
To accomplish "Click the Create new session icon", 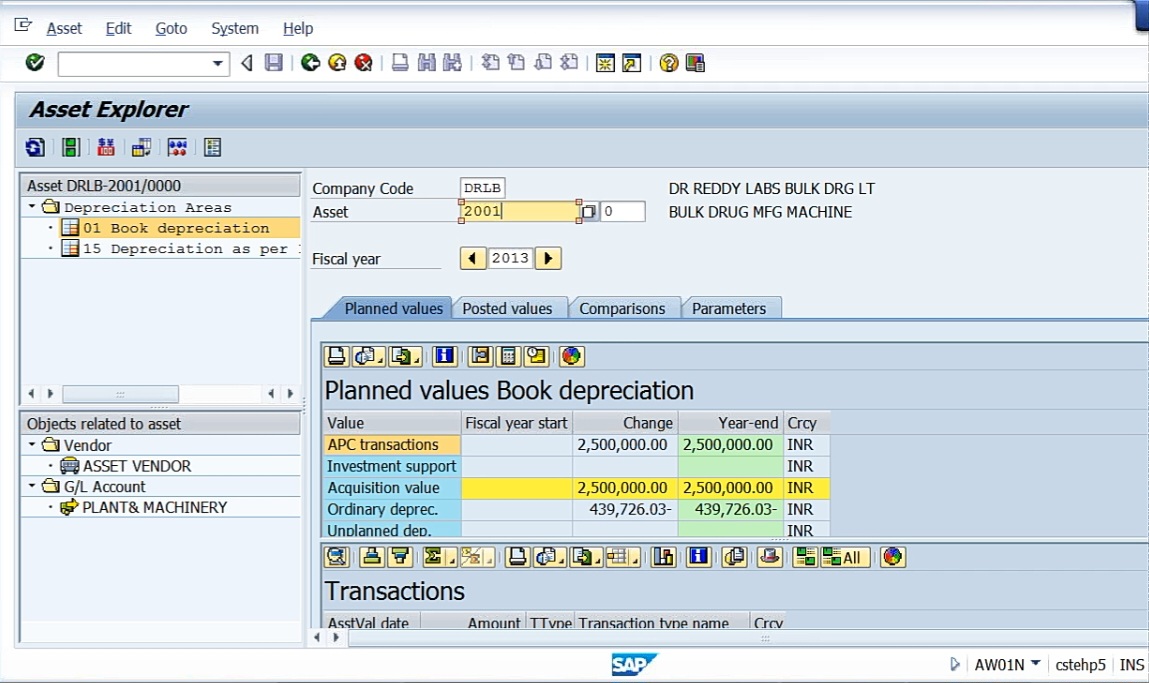I will 605,63.
